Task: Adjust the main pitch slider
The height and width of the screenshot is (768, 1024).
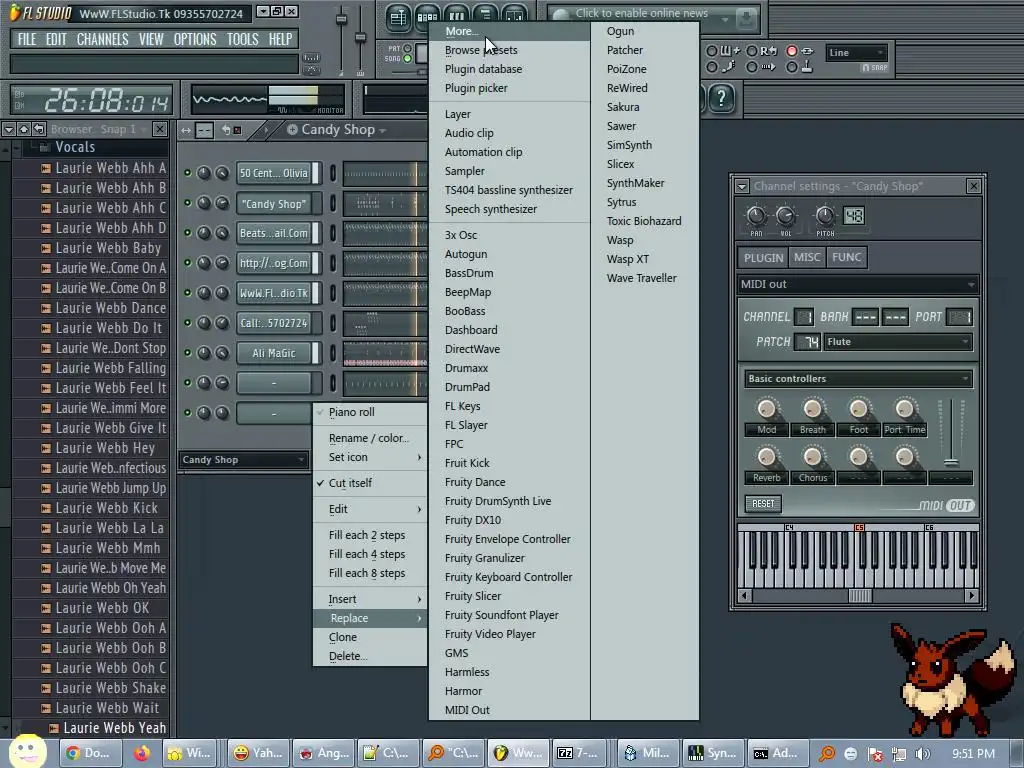Action: click(x=360, y=38)
